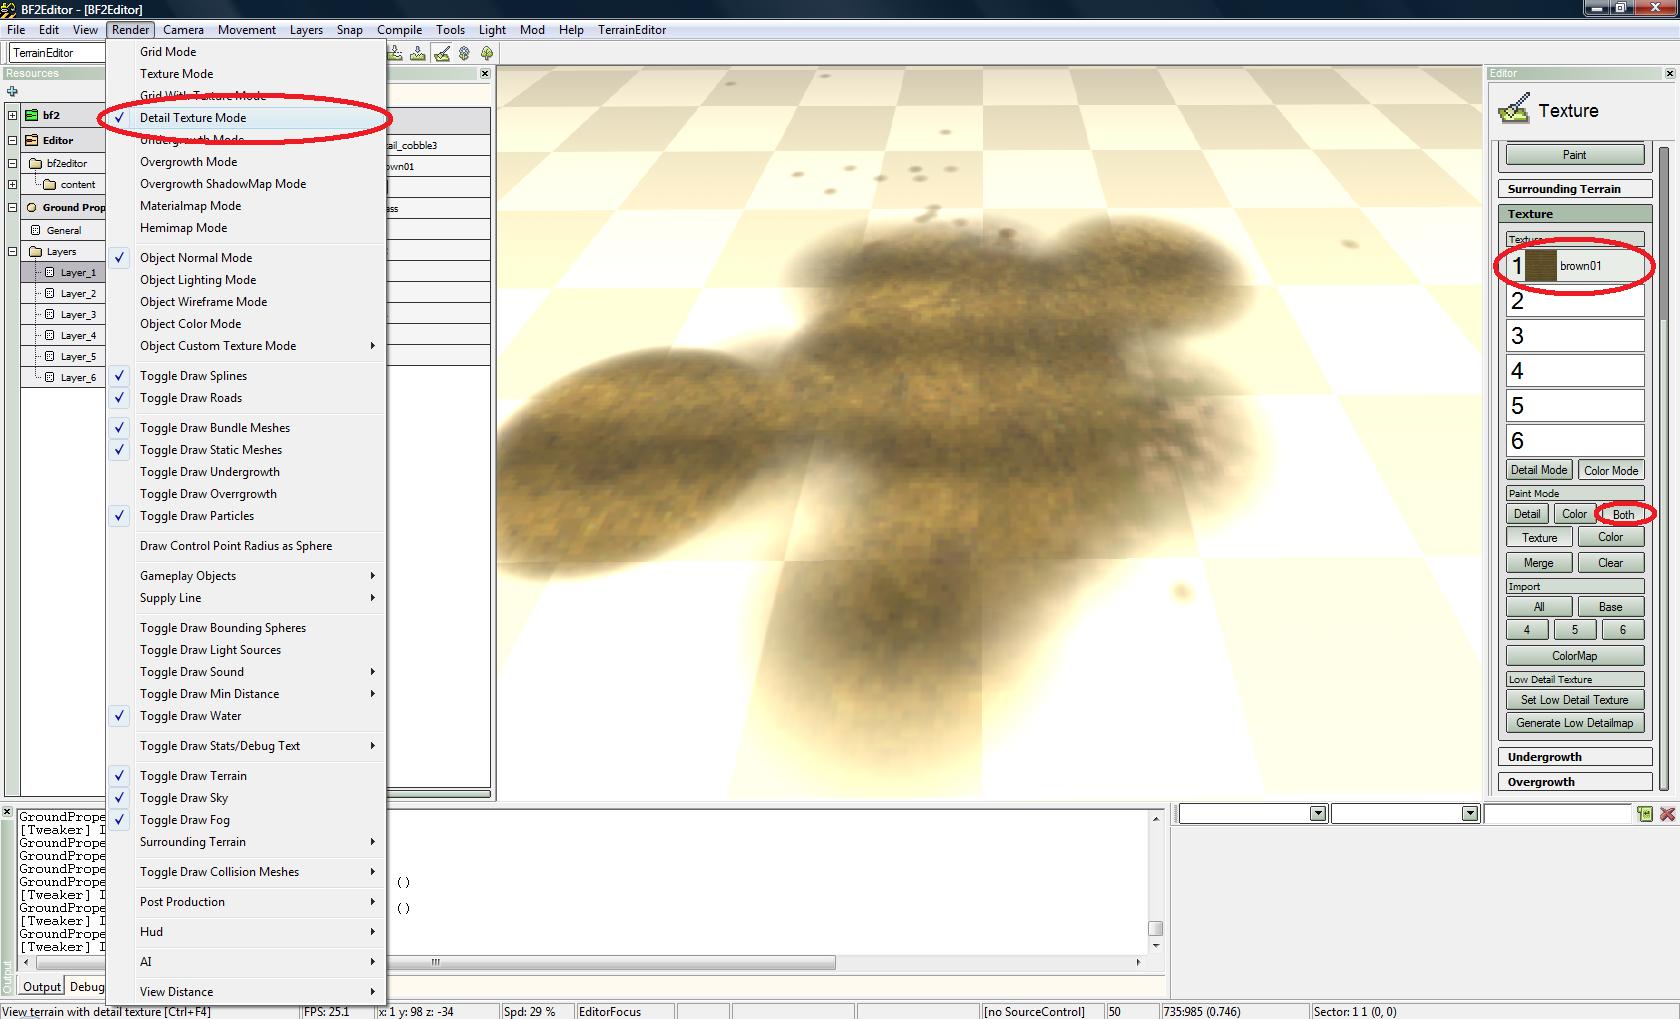Viewport: 1680px width, 1019px height.
Task: Open the TerrainEditor menu
Action: coord(632,30)
